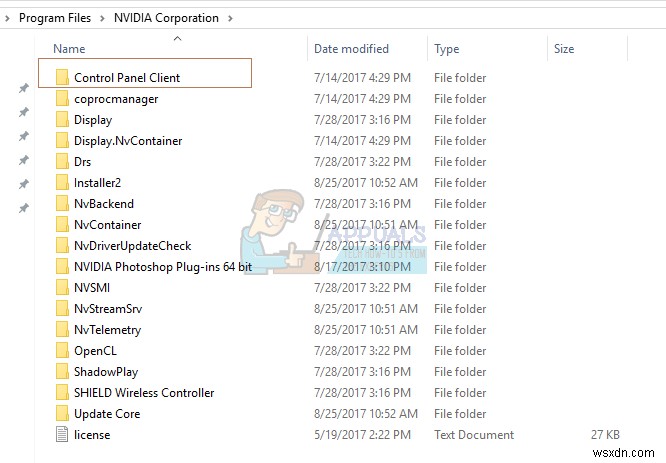666x463 pixels.
Task: Click the NvContainer folder name
Action: coord(107,225)
